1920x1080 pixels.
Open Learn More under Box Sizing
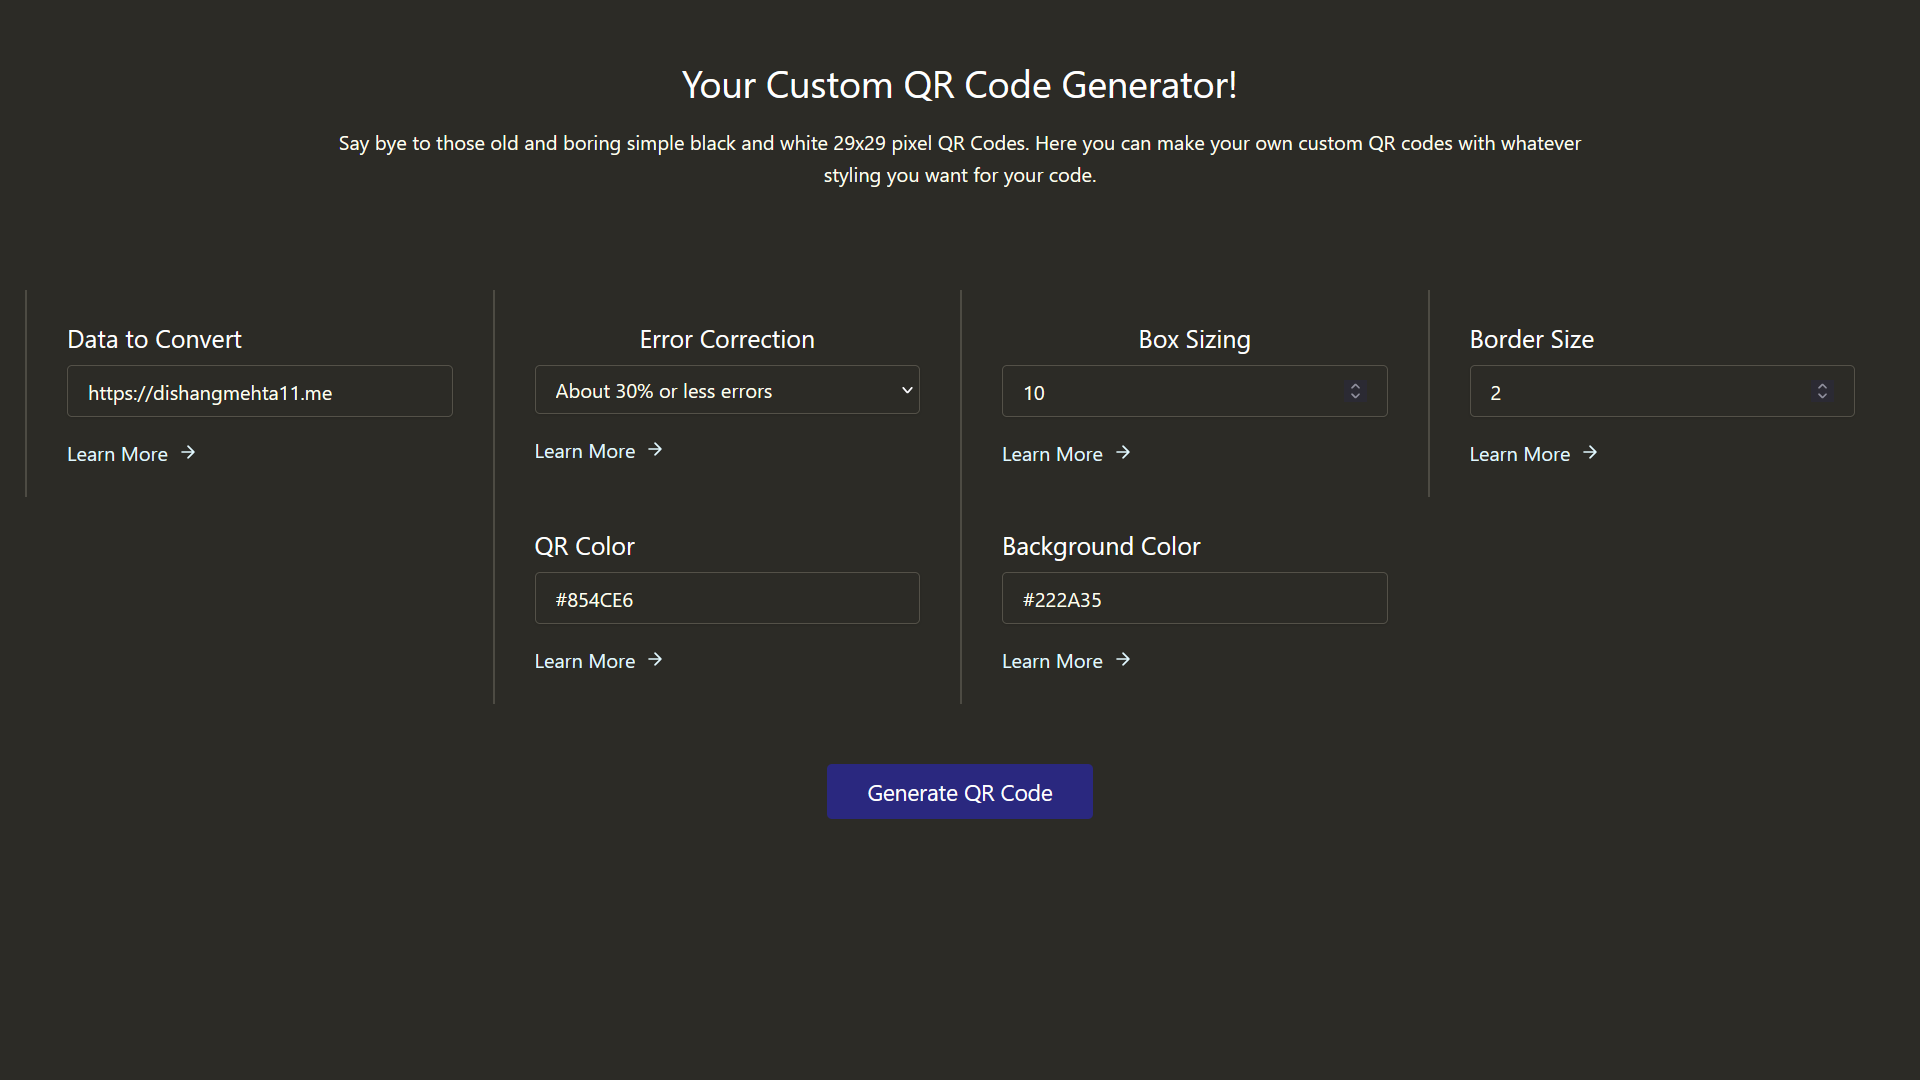coord(1052,454)
